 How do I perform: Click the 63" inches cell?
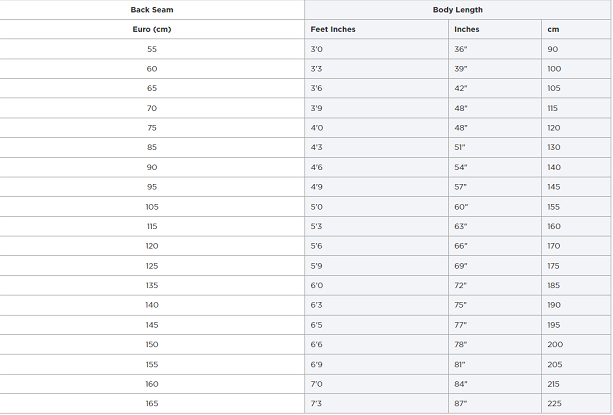(461, 226)
